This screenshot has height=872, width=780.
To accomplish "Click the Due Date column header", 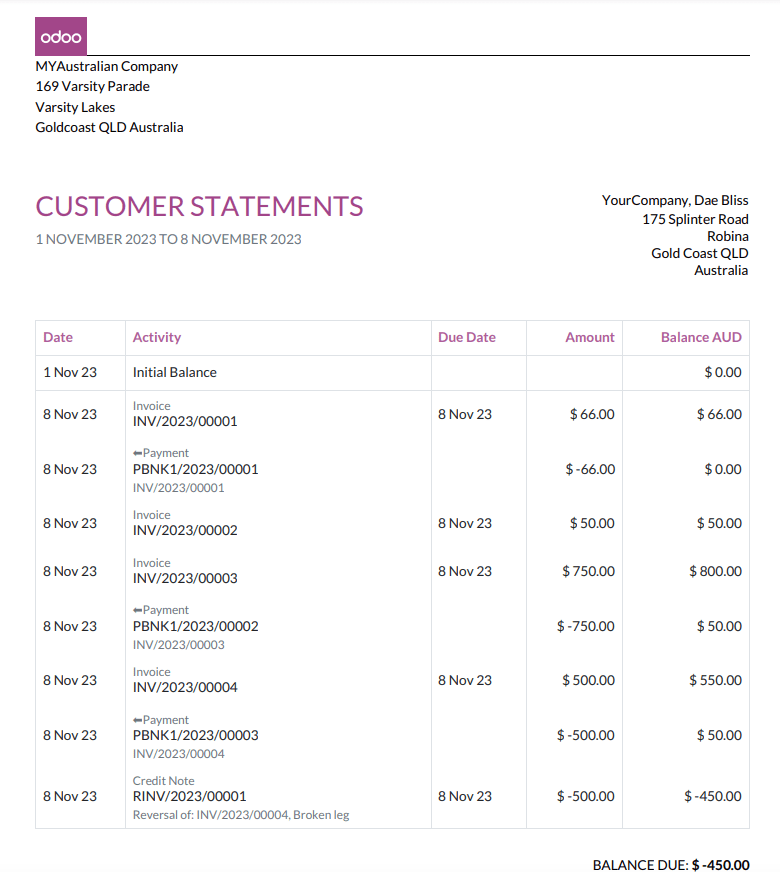I will (467, 338).
